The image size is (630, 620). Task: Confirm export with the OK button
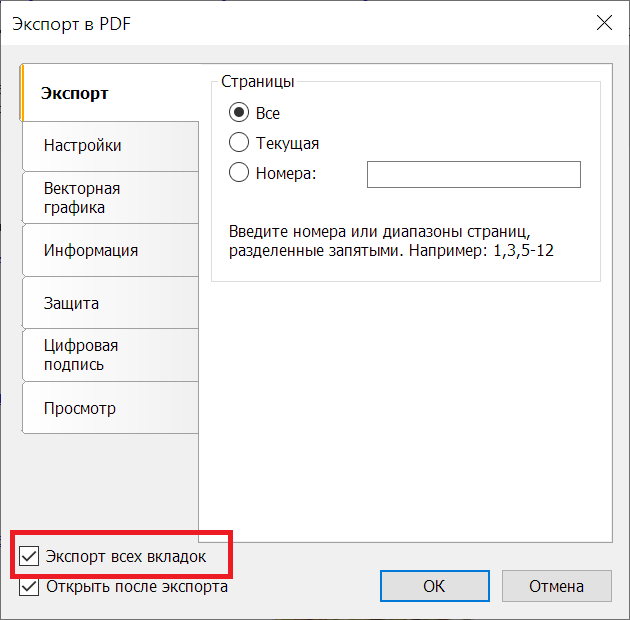tap(435, 586)
